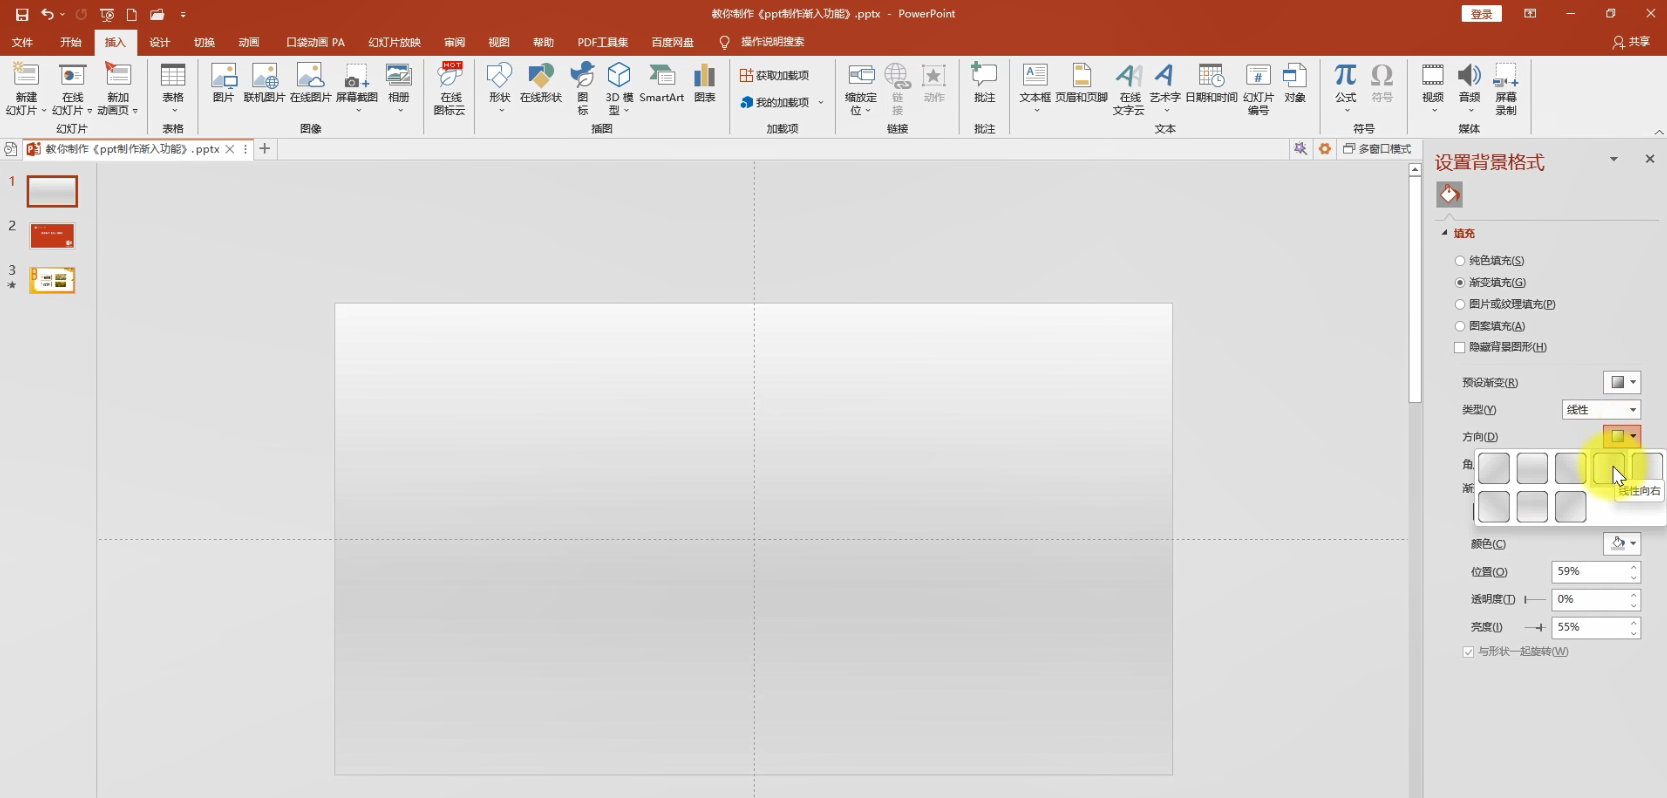The height and width of the screenshot is (798, 1667).
Task: Toggle the 方向 direction dropdown button
Action: [x=1622, y=436]
